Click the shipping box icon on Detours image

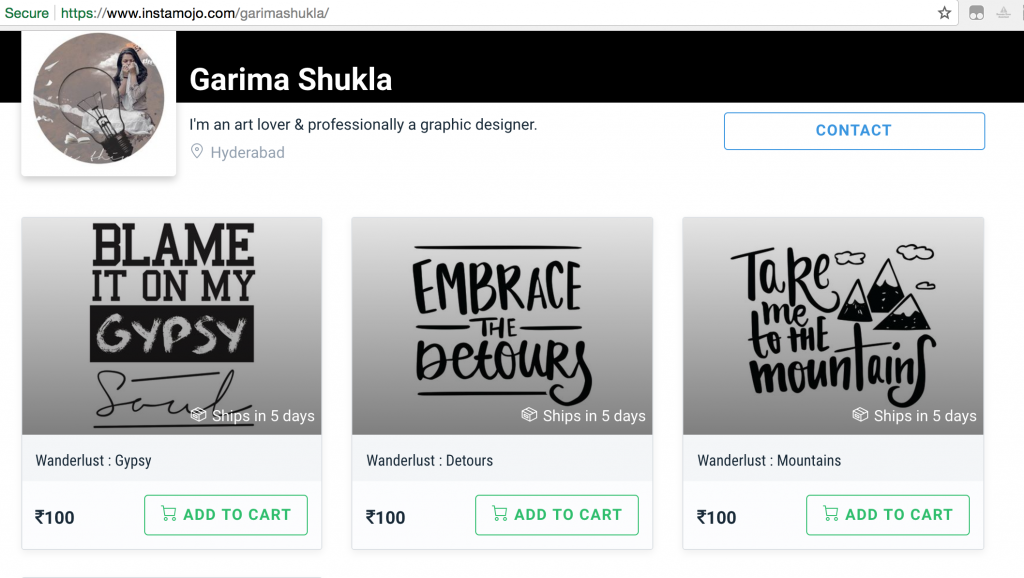(529, 415)
